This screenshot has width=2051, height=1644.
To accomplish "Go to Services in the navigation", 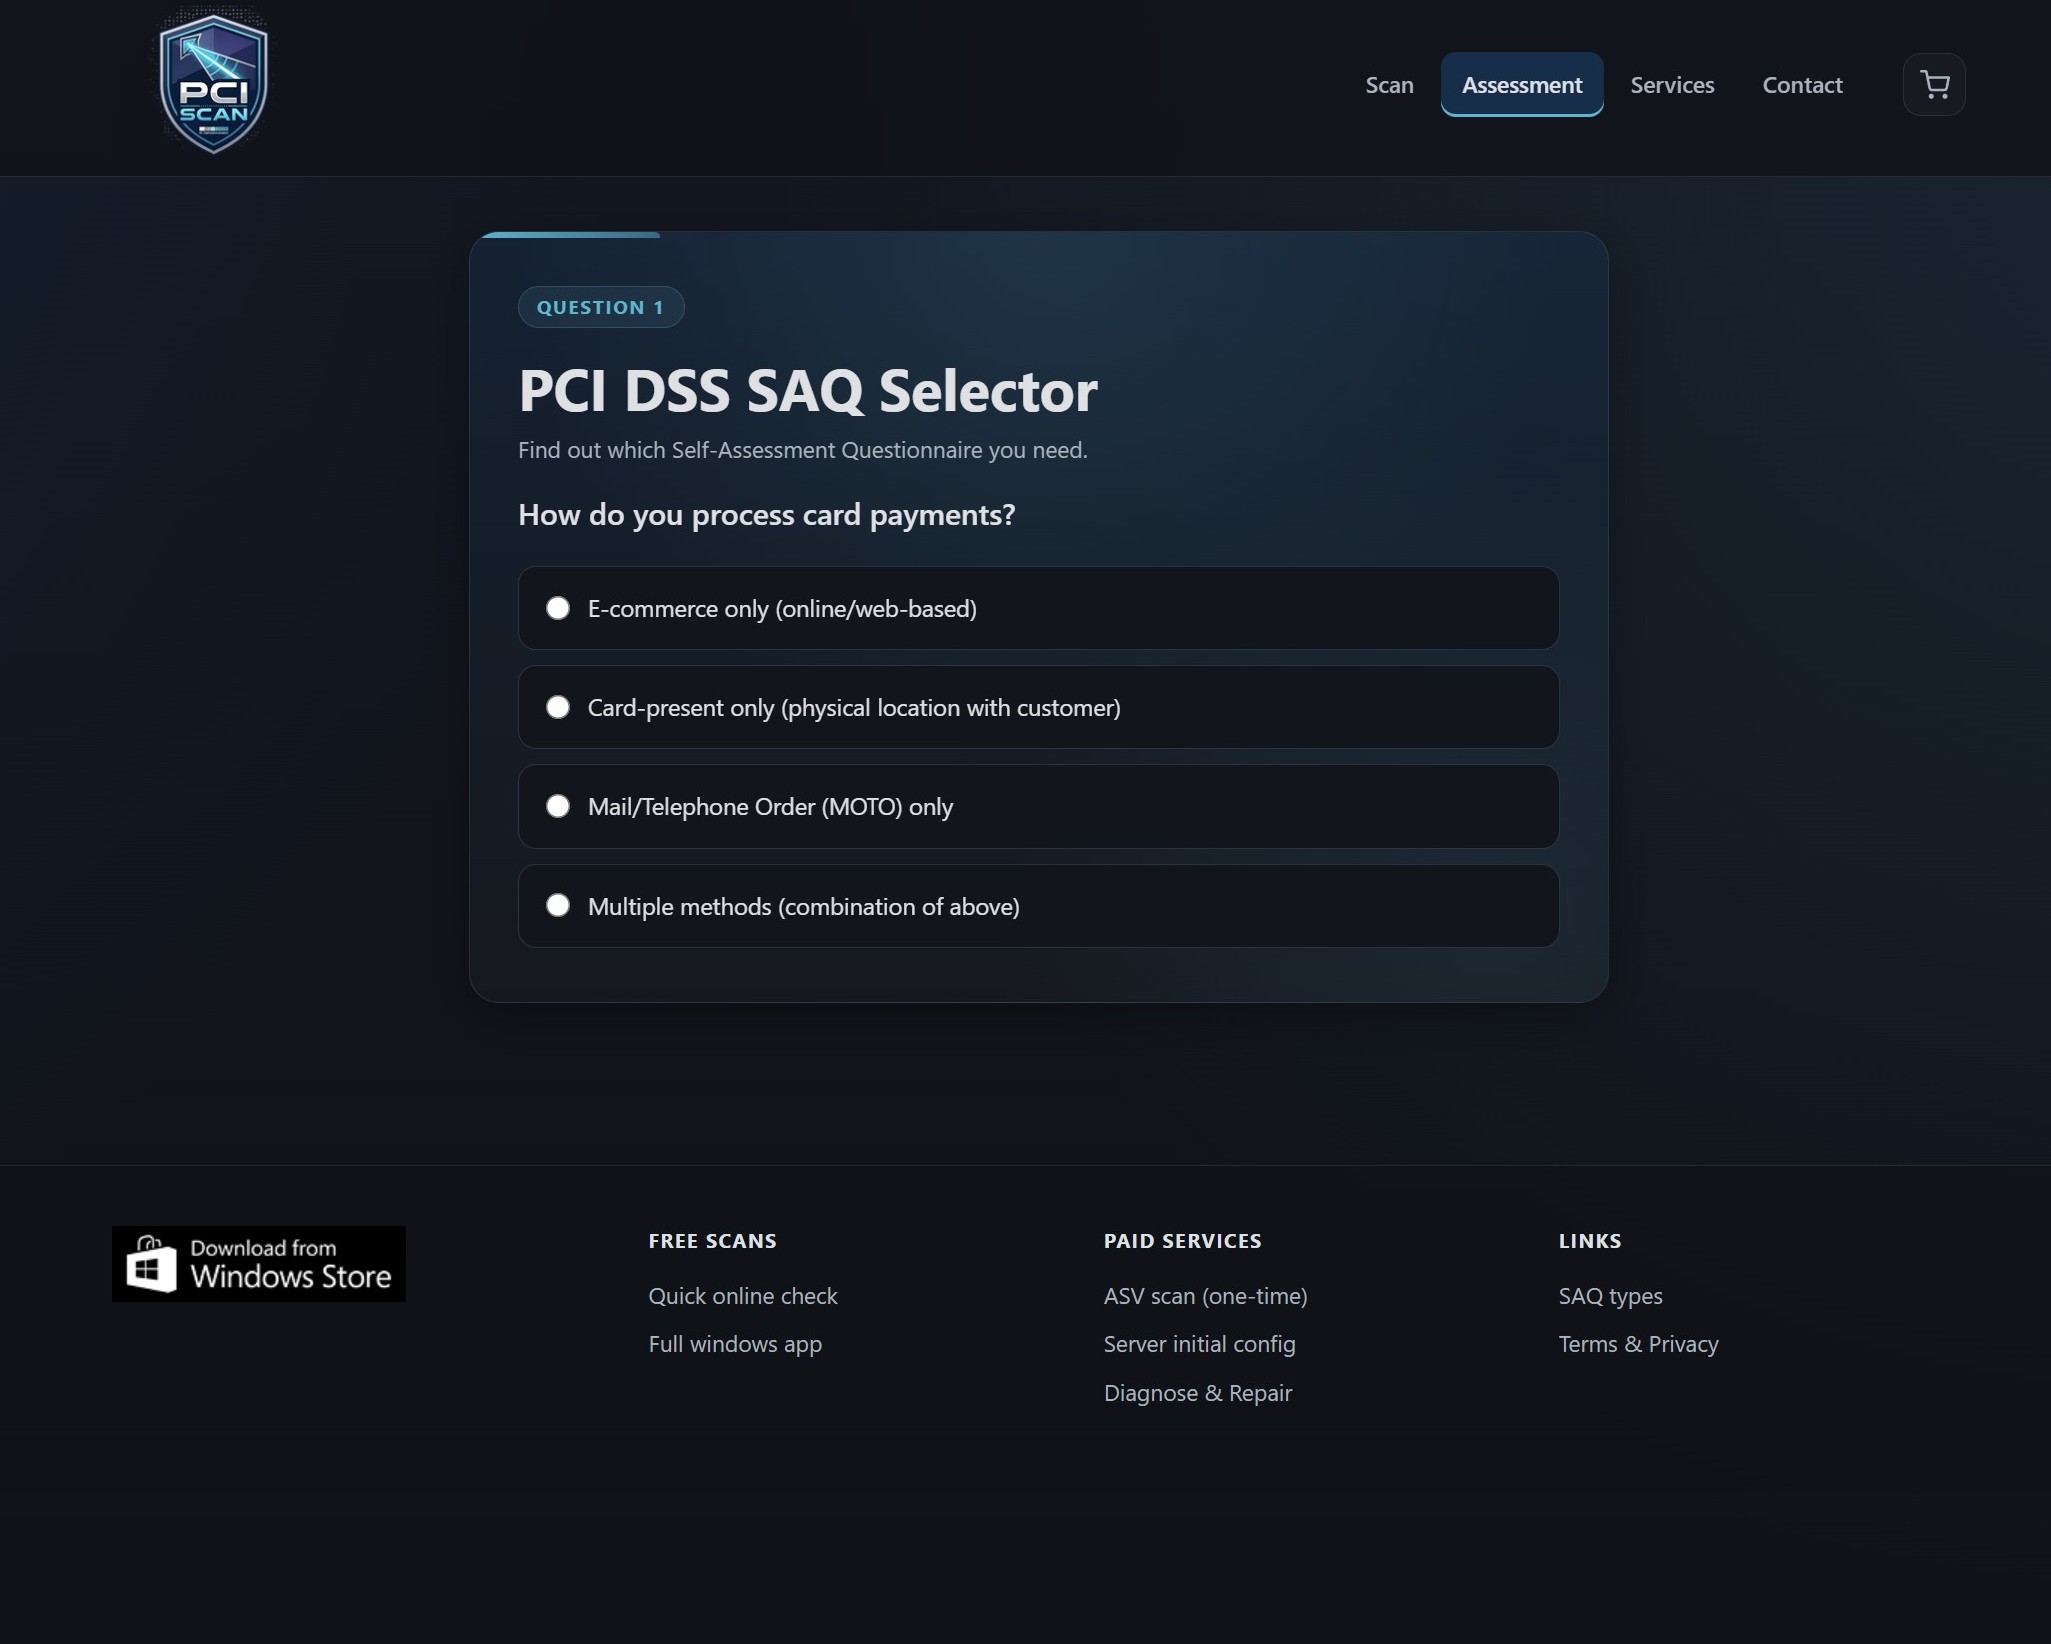I will [x=1672, y=85].
